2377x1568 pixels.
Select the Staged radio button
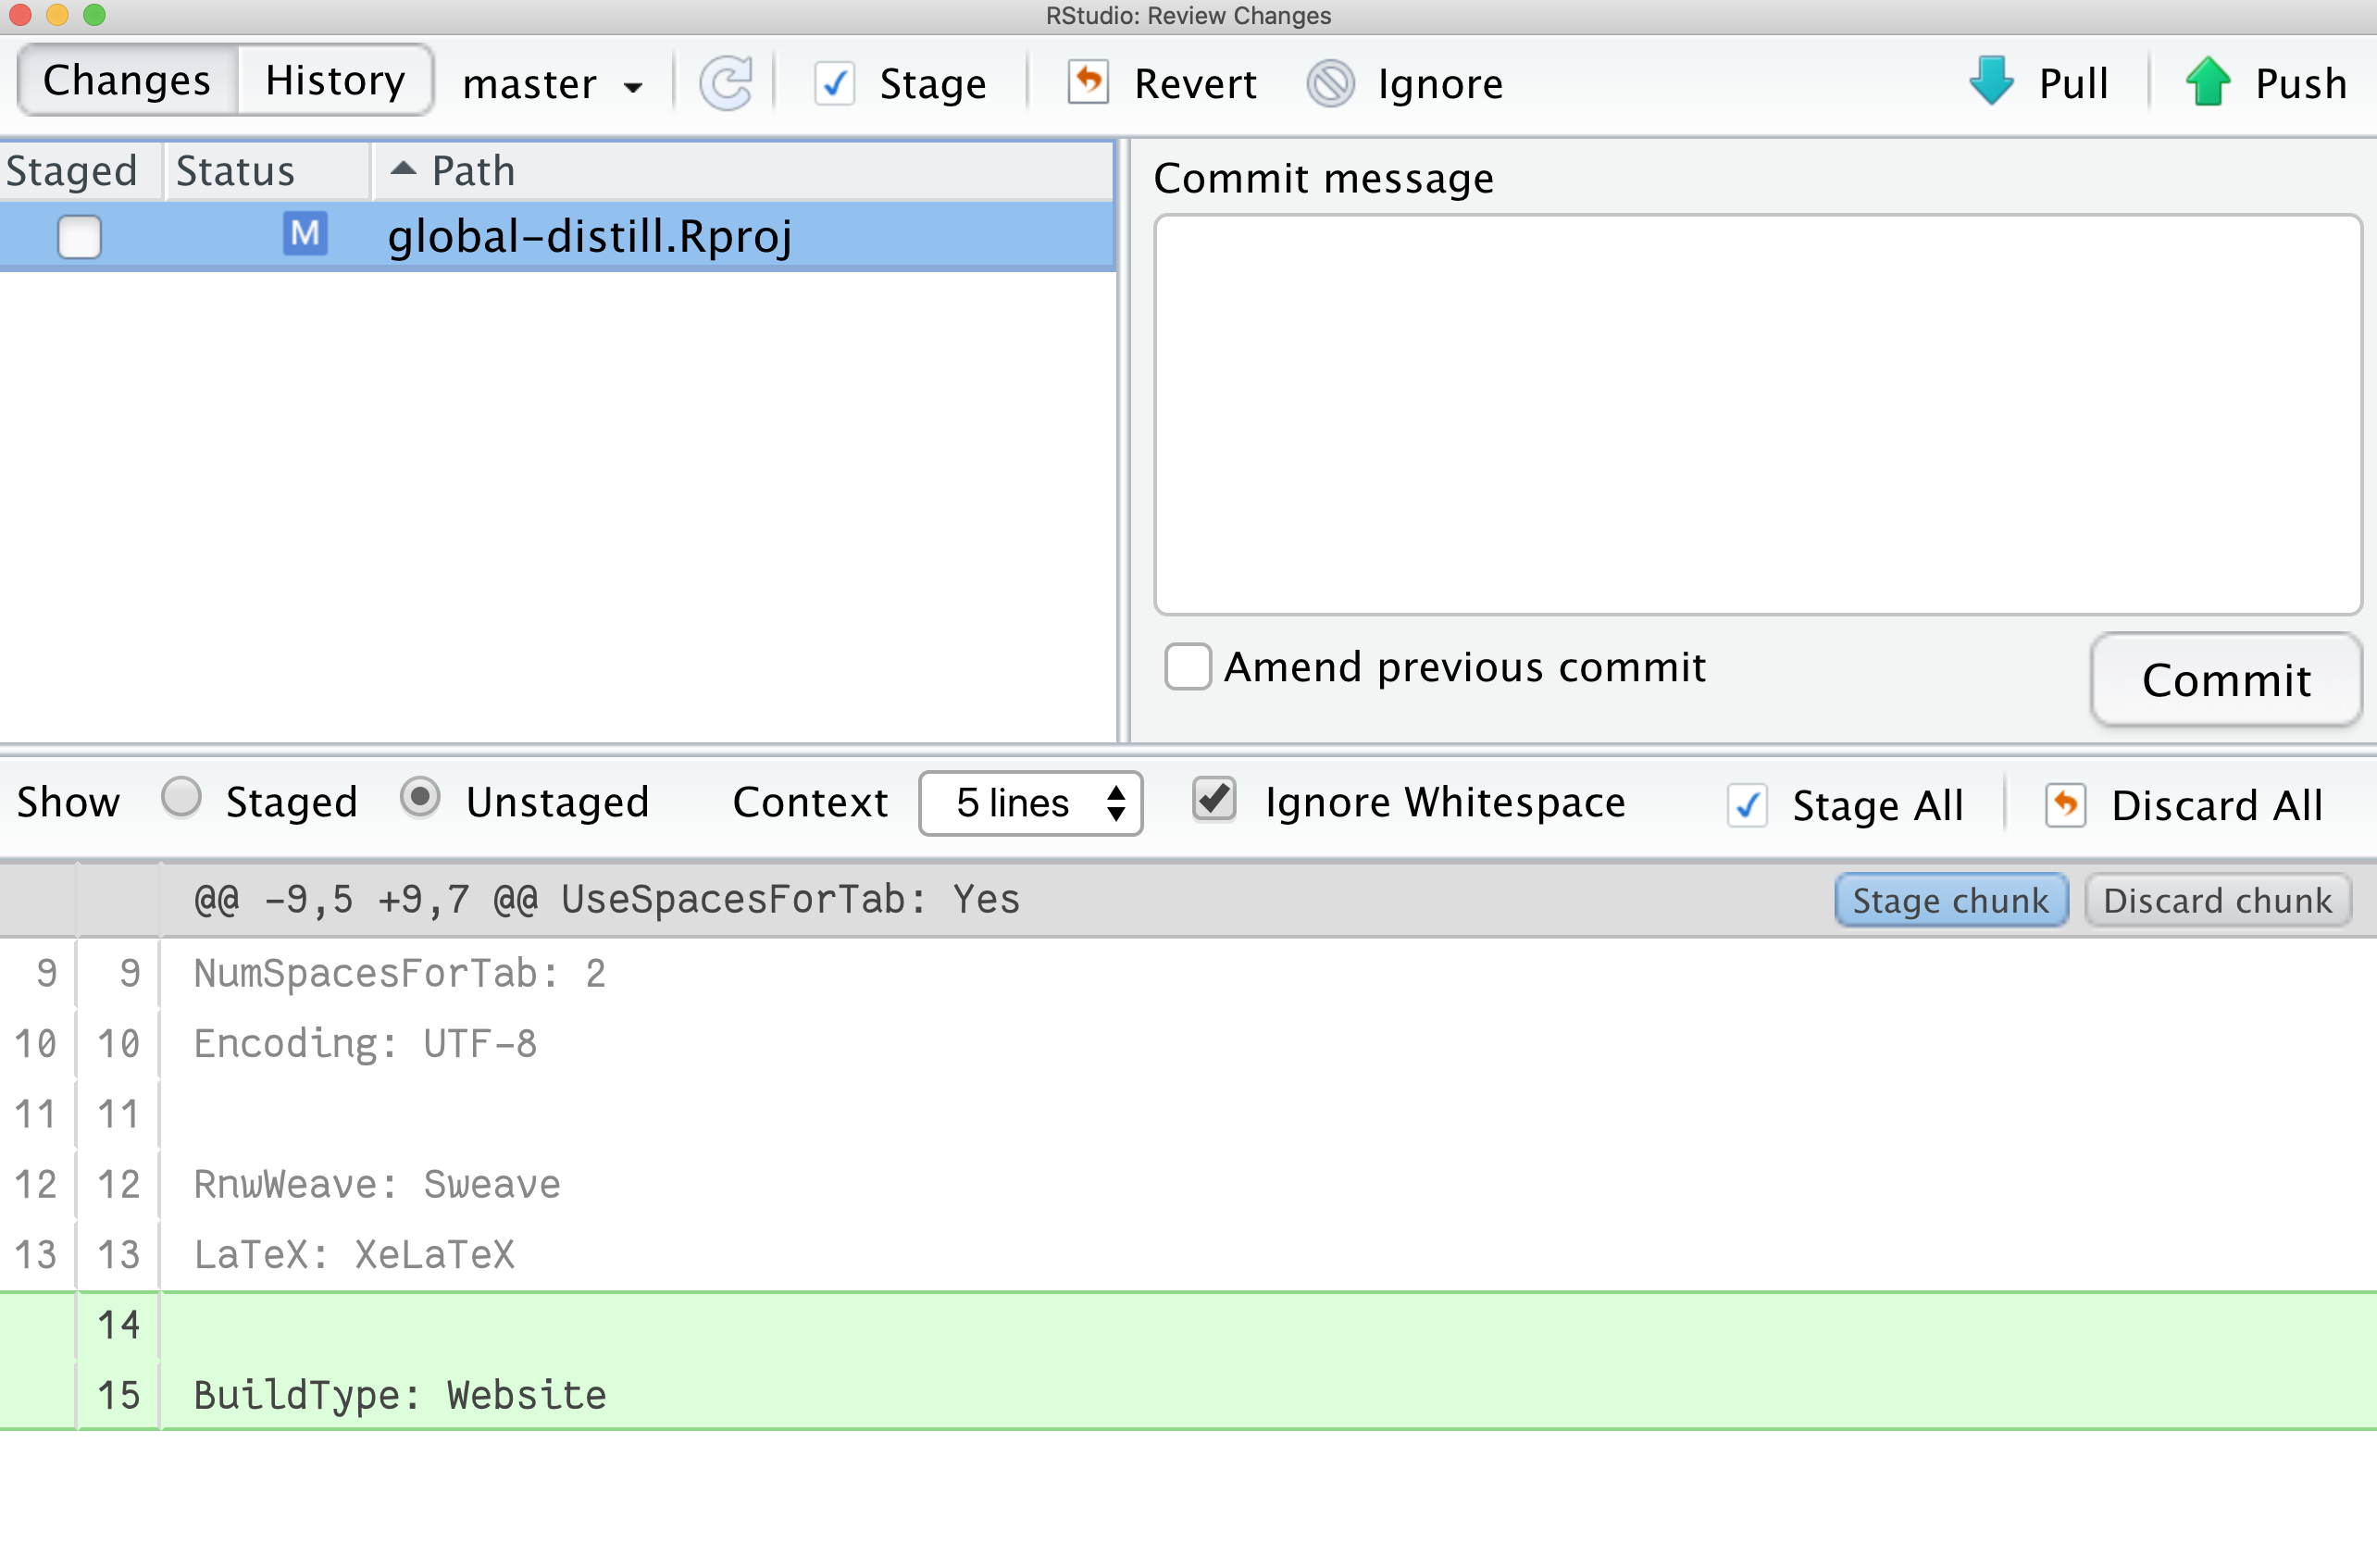pyautogui.click(x=181, y=798)
